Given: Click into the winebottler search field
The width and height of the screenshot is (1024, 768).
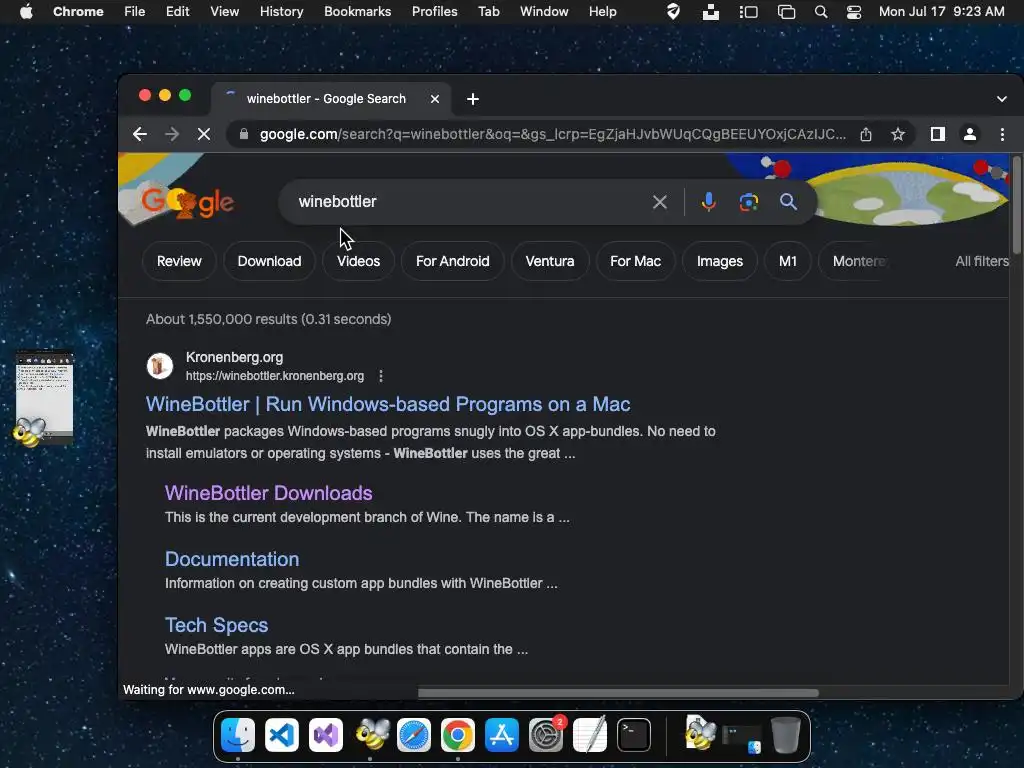Looking at the screenshot, I should click(470, 202).
